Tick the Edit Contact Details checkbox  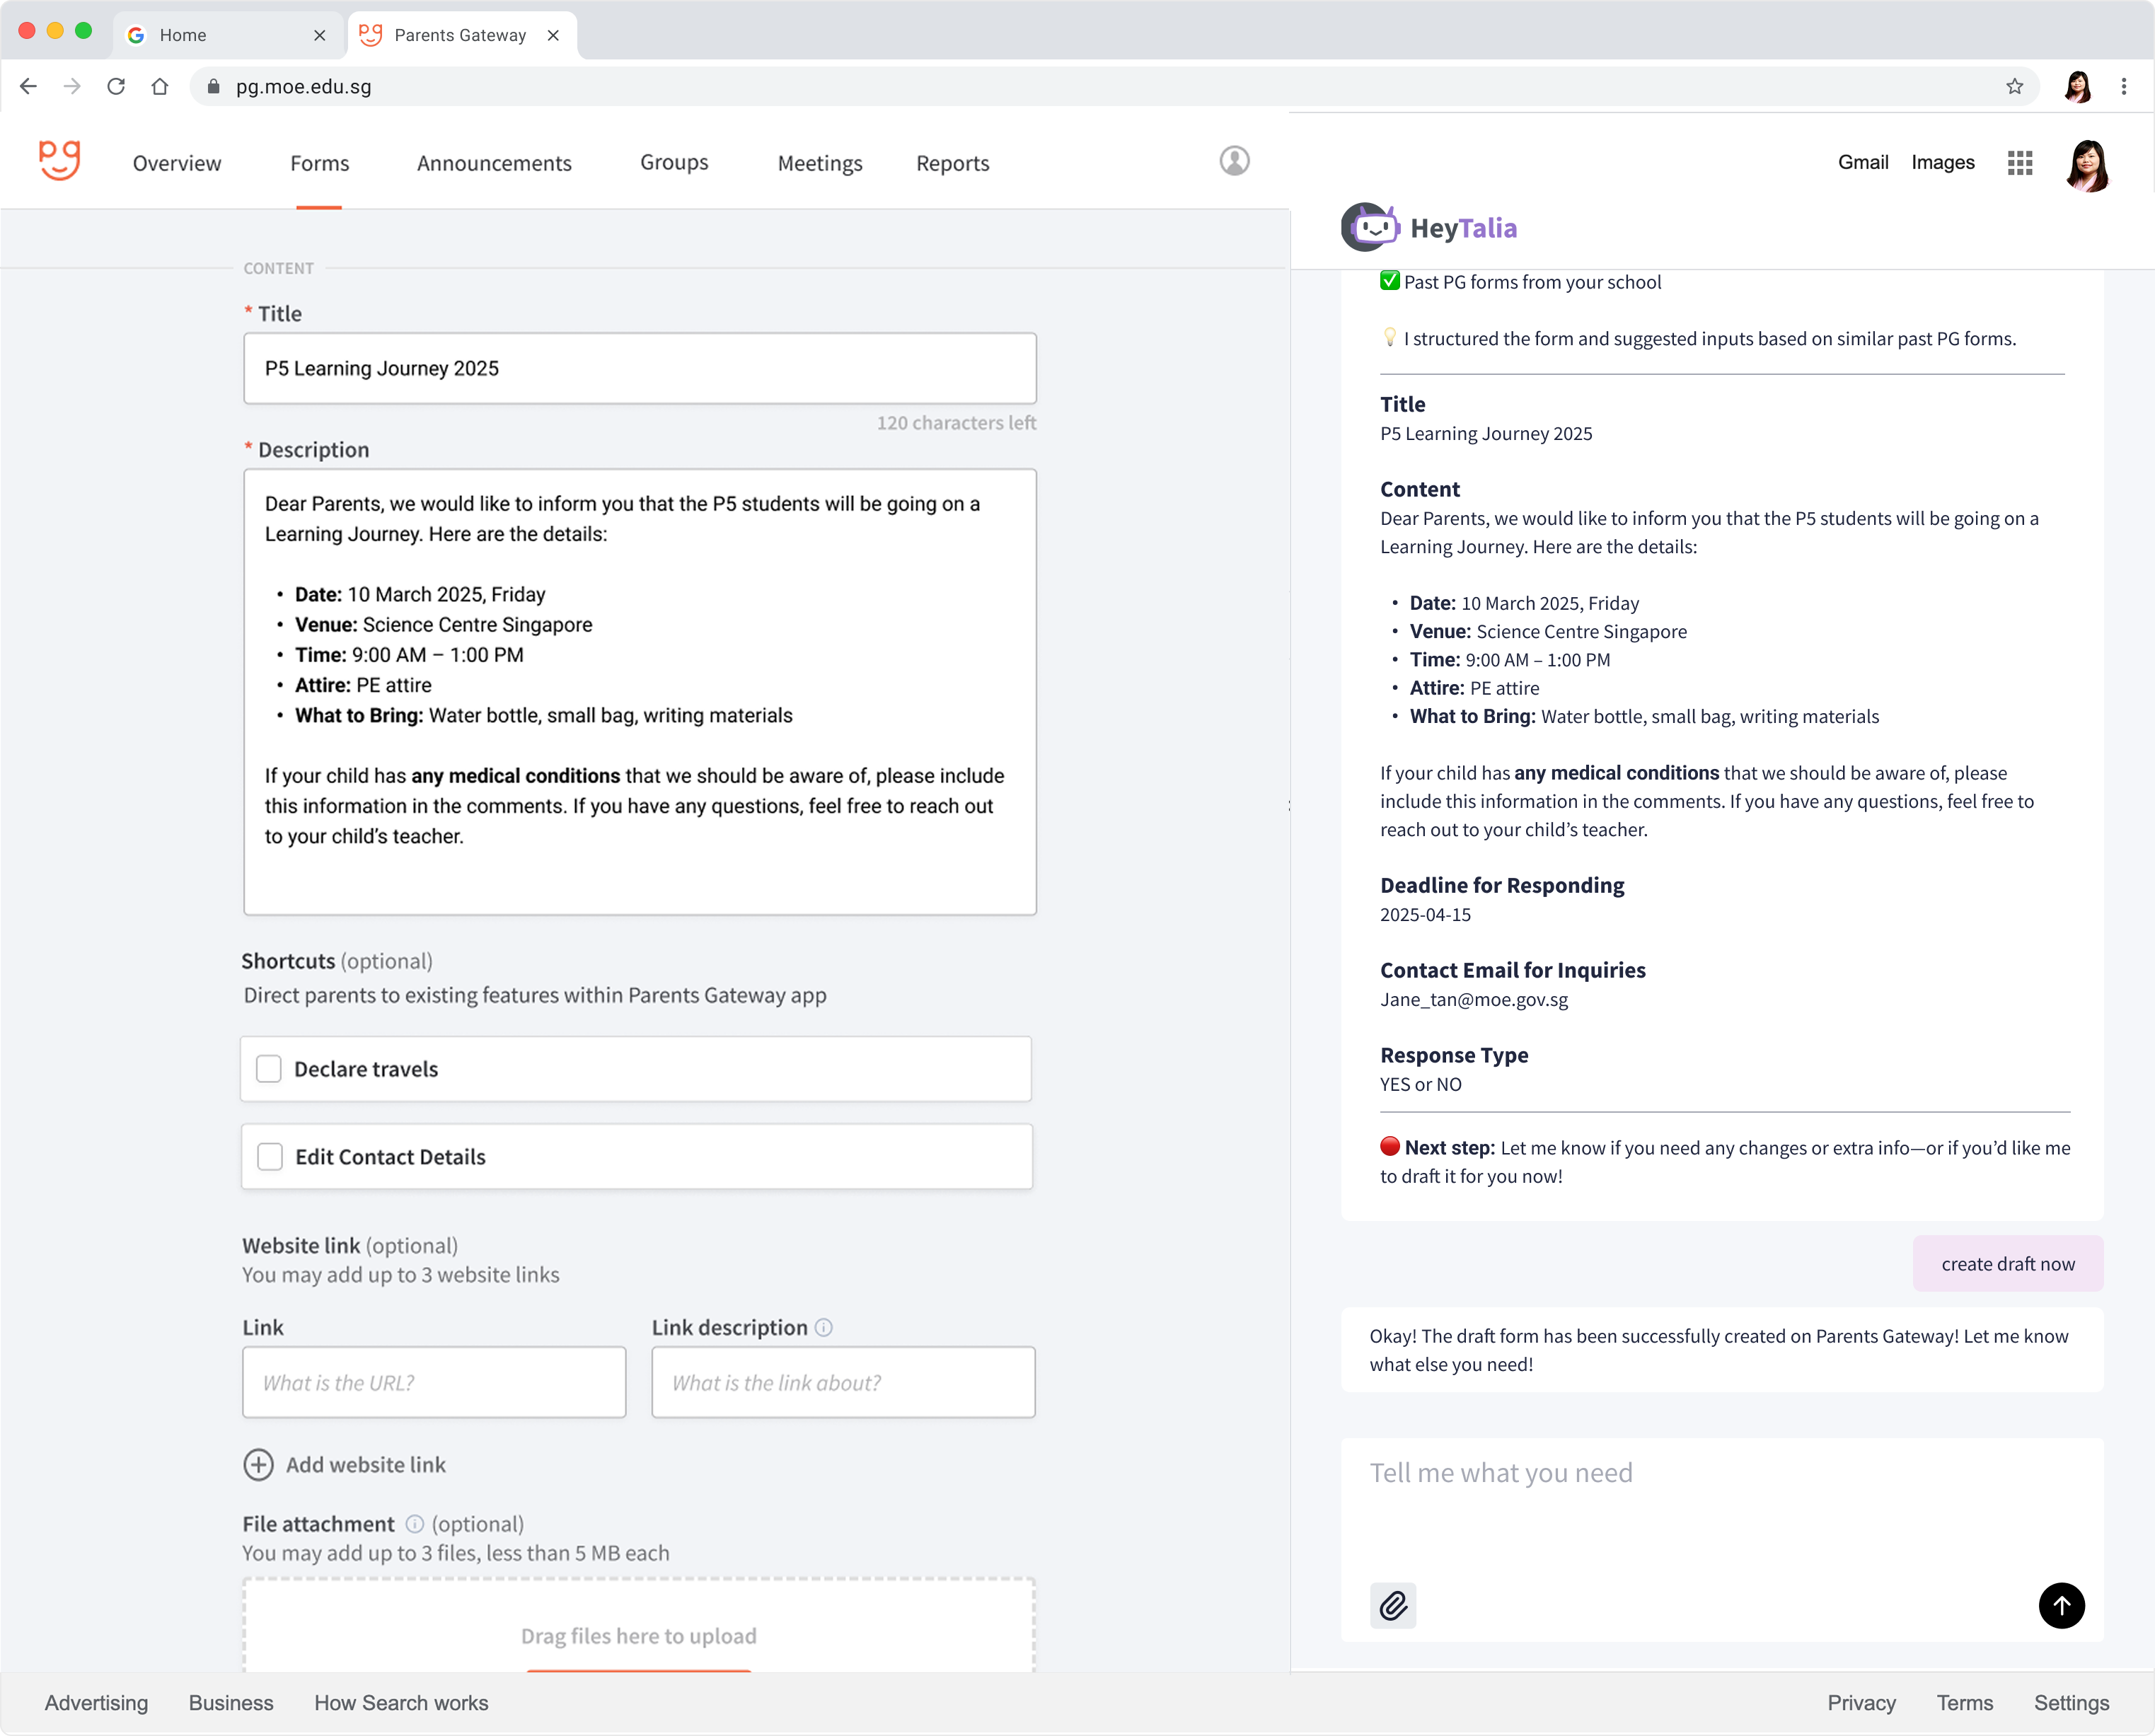(270, 1157)
